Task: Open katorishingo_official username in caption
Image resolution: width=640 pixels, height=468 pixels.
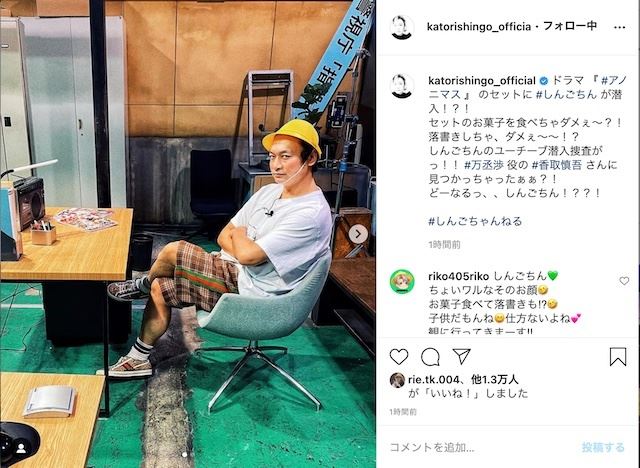Action: coord(482,81)
